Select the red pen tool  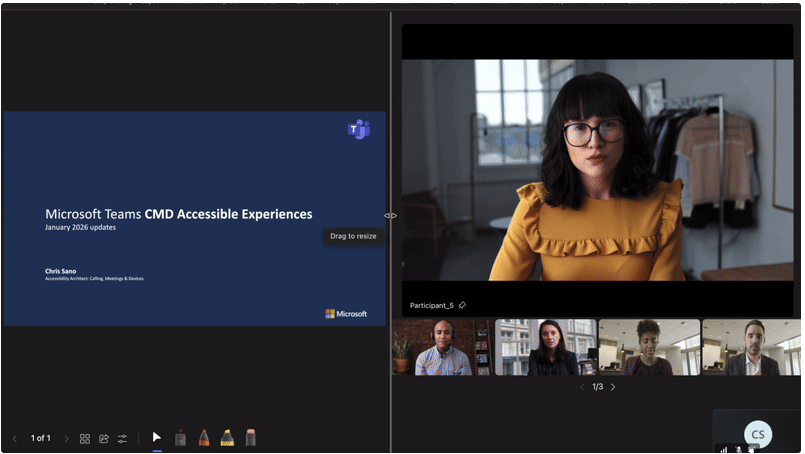[204, 438]
